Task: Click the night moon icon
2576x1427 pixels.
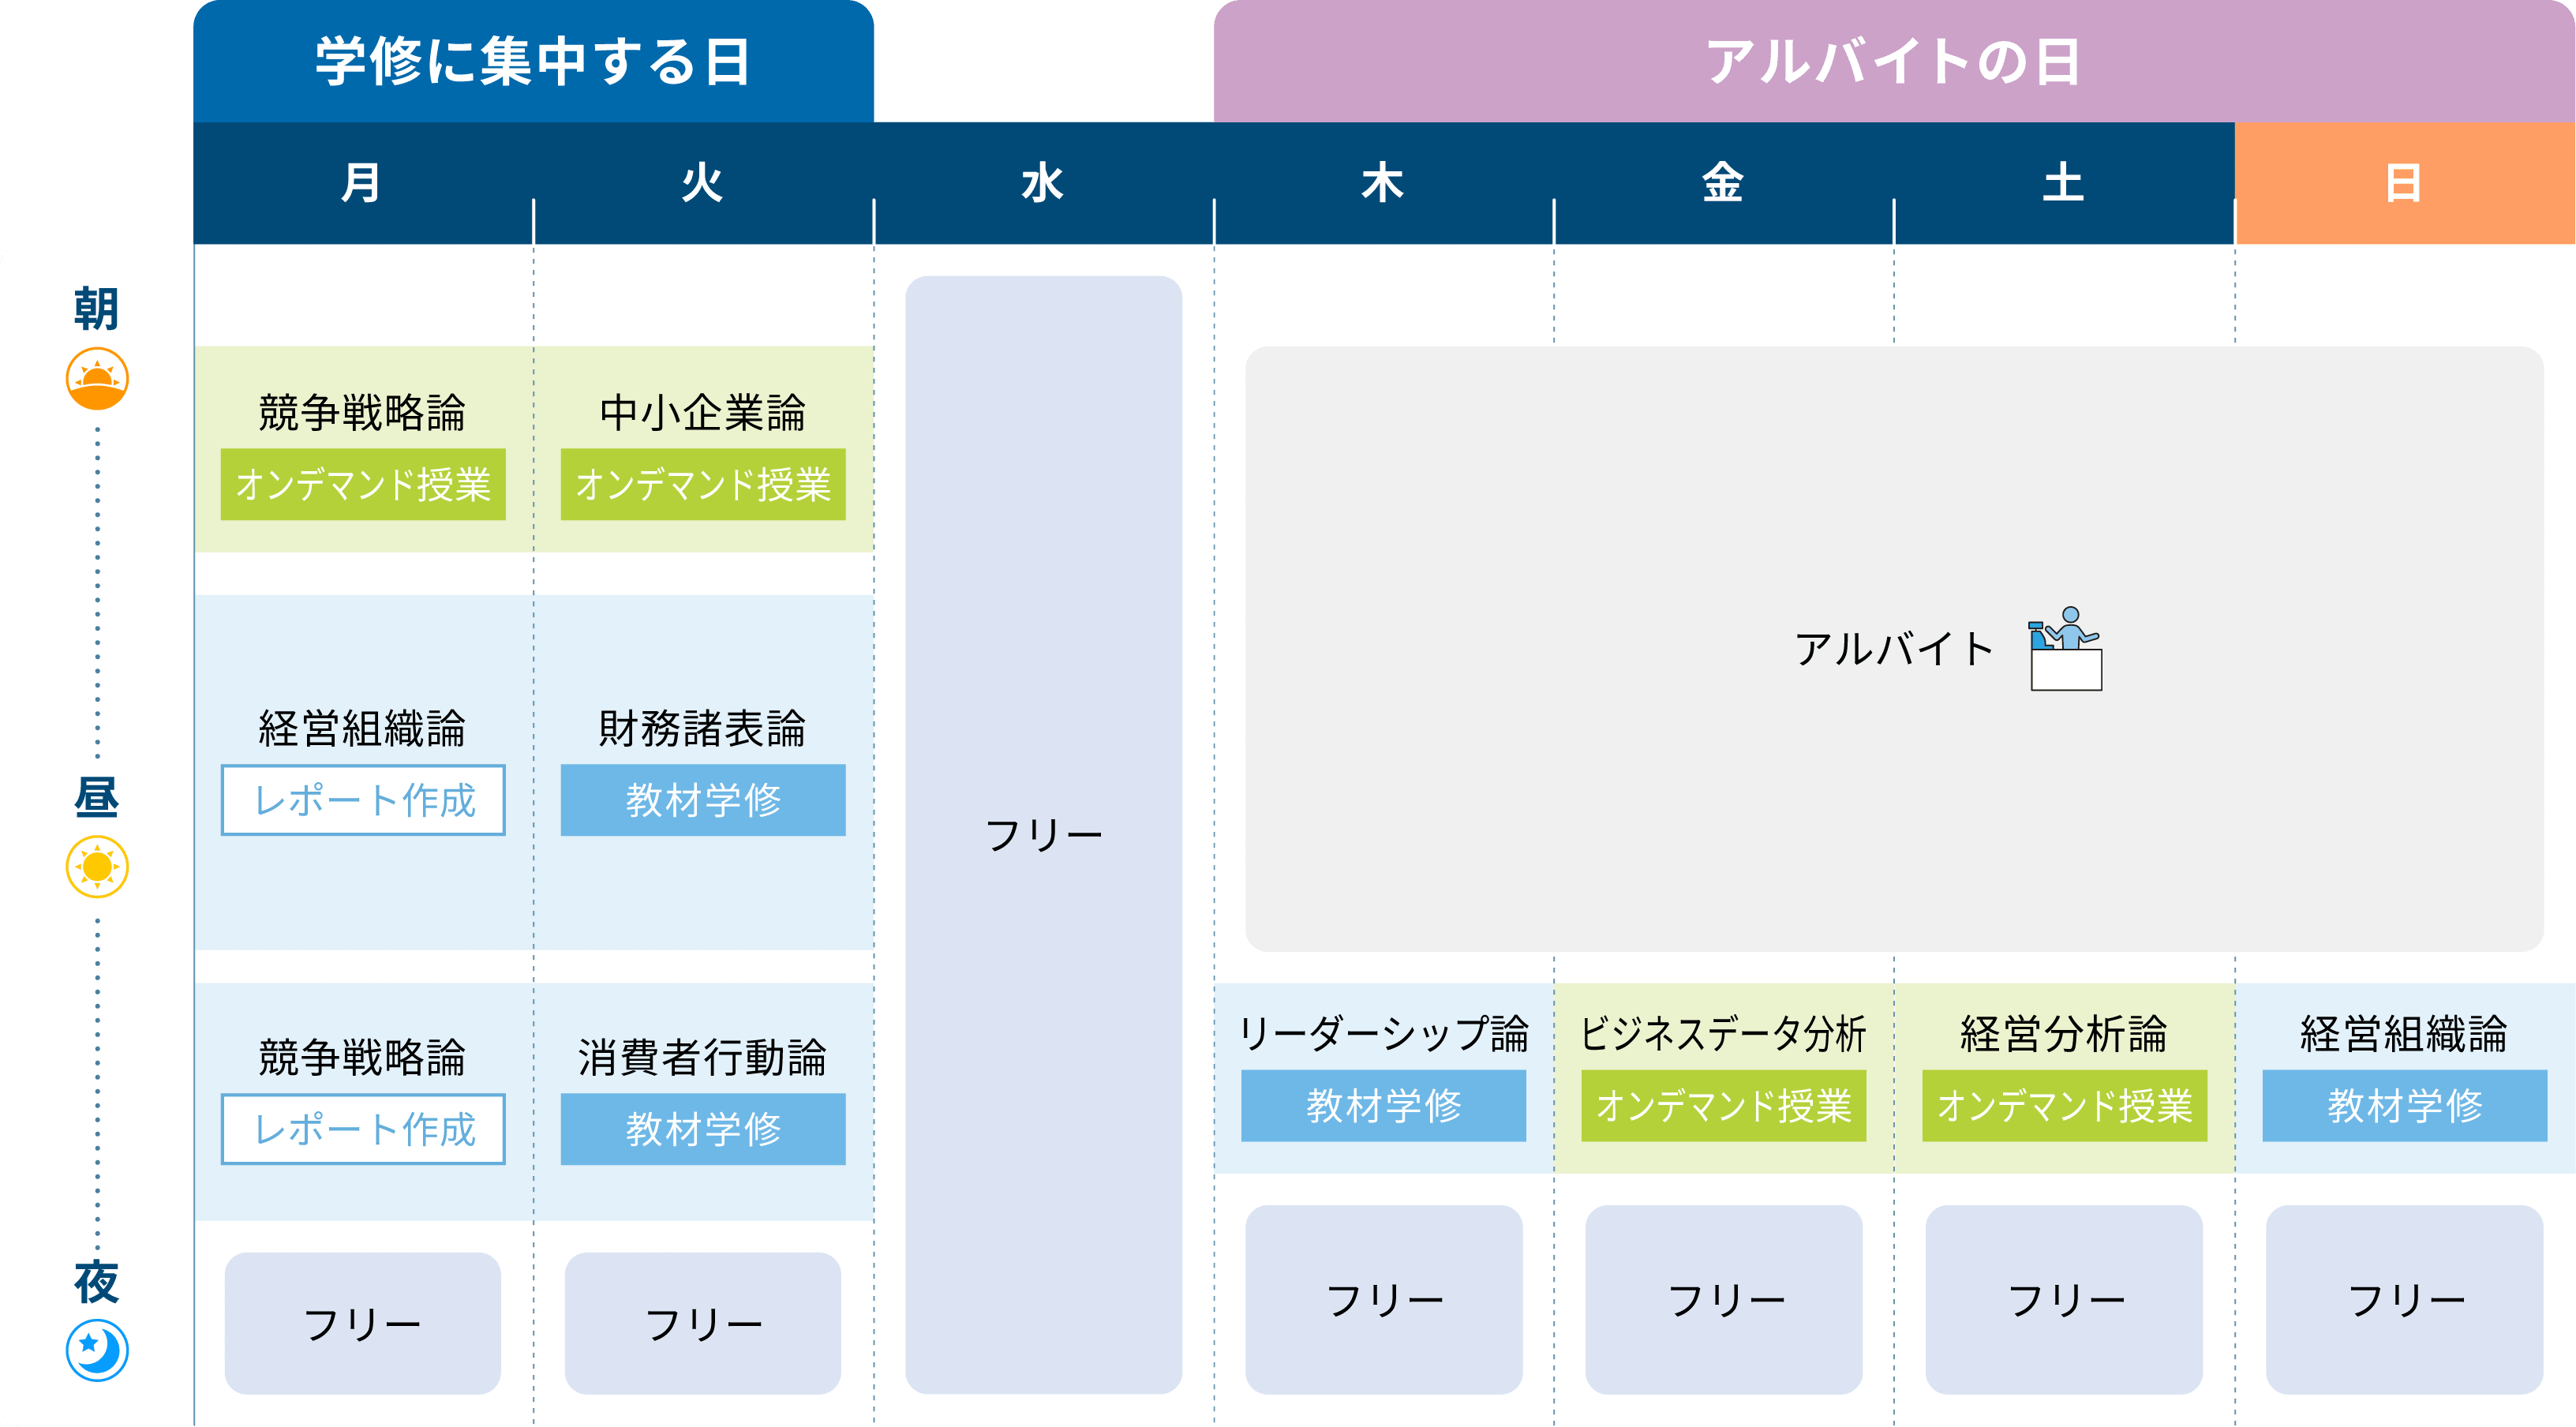Action: pos(97,1350)
